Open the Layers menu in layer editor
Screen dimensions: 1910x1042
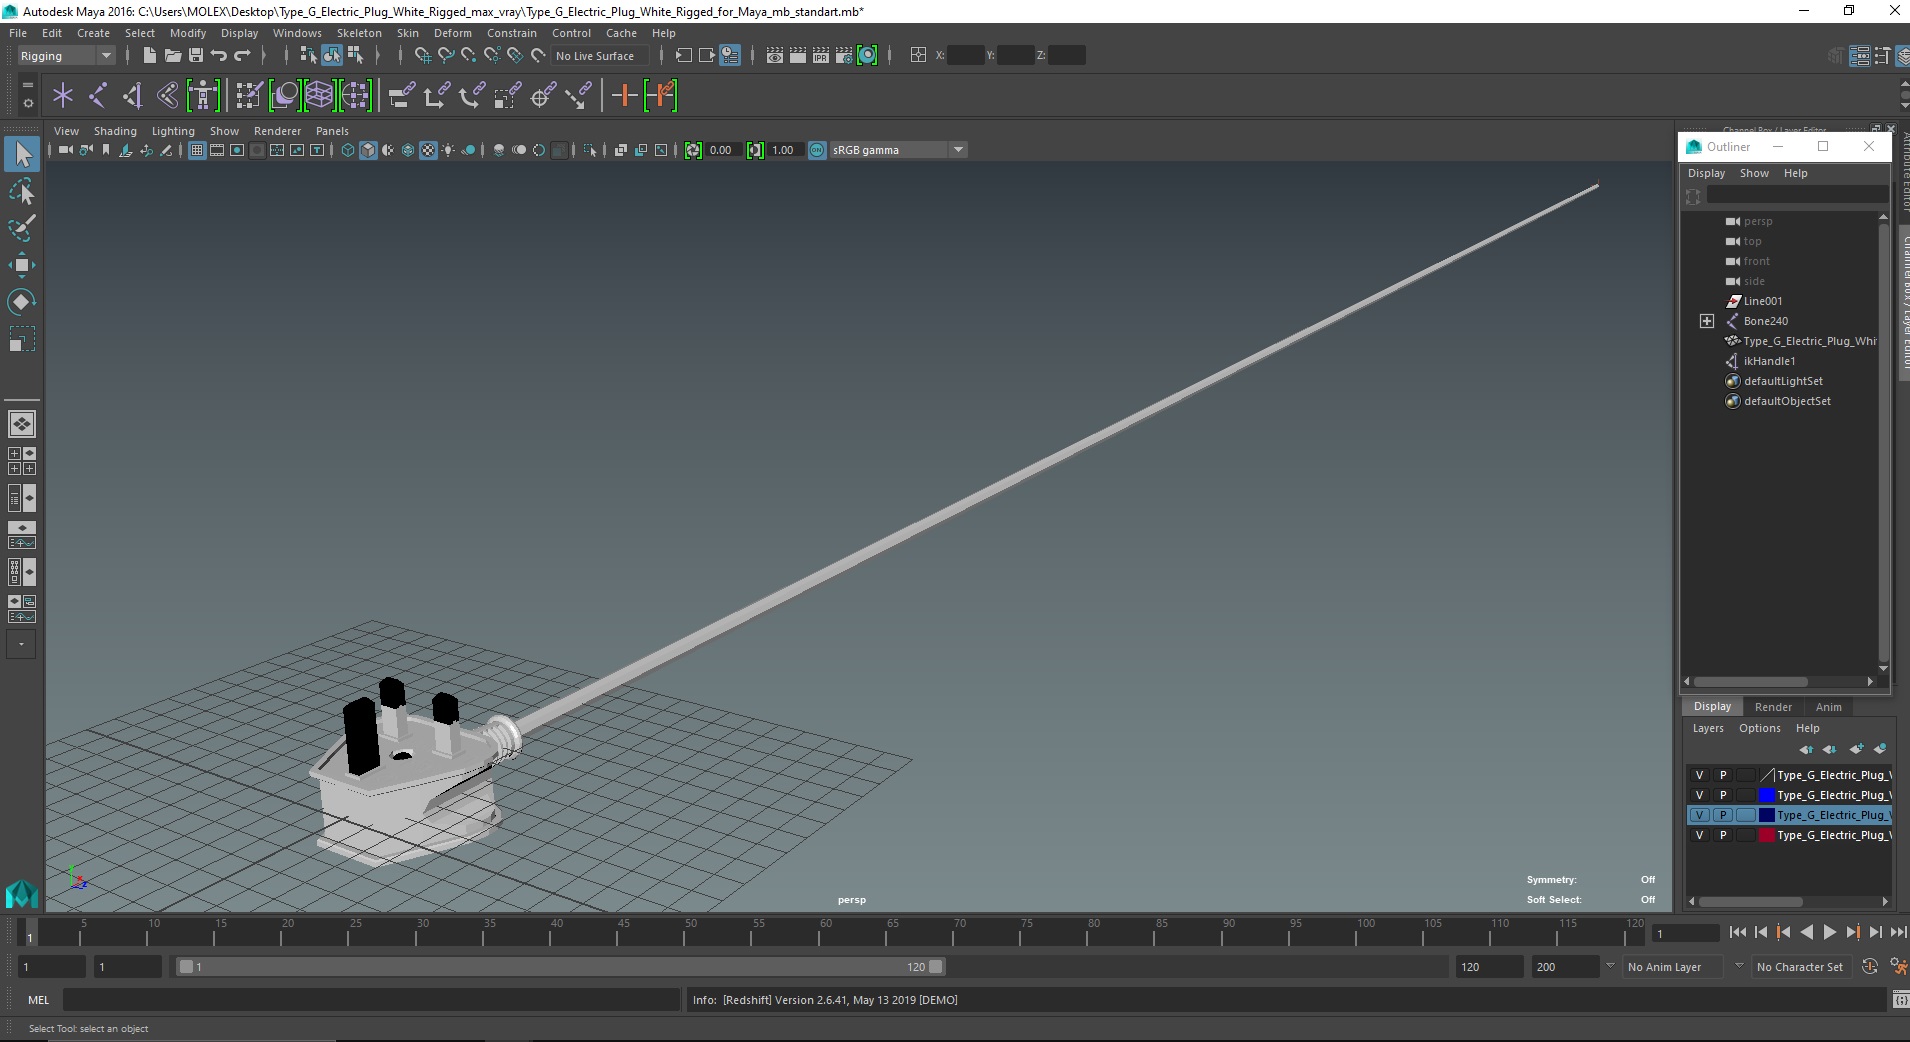click(x=1708, y=728)
